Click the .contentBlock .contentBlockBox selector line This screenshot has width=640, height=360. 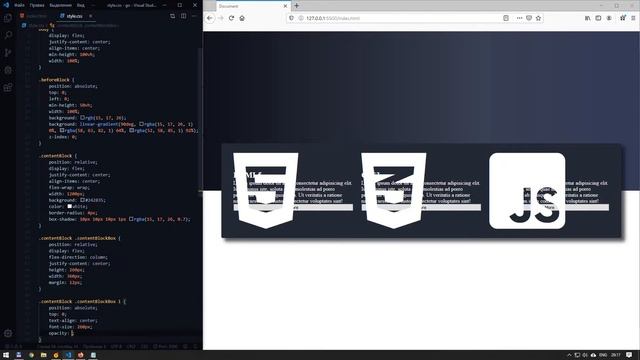tap(80, 238)
